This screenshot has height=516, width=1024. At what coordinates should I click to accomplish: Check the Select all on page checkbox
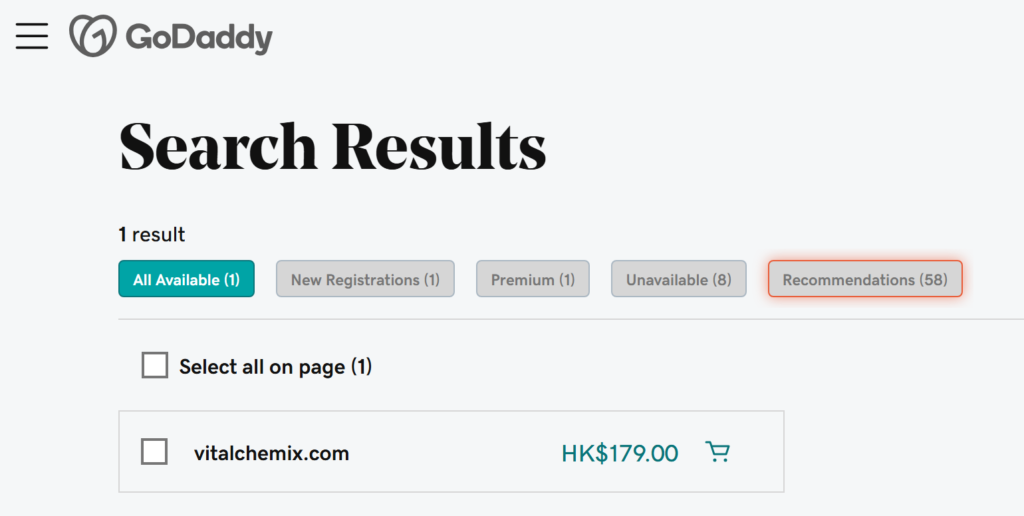(155, 366)
